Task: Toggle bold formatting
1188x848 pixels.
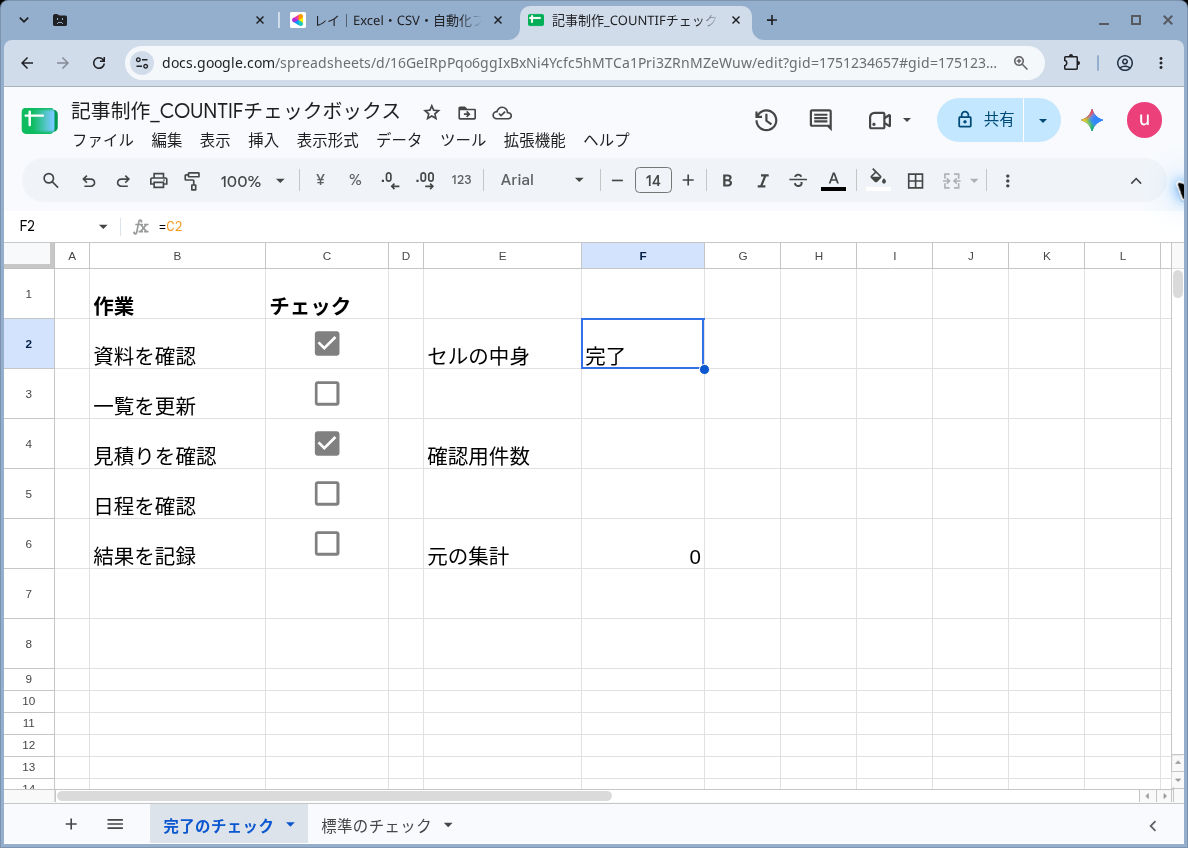Action: (727, 180)
